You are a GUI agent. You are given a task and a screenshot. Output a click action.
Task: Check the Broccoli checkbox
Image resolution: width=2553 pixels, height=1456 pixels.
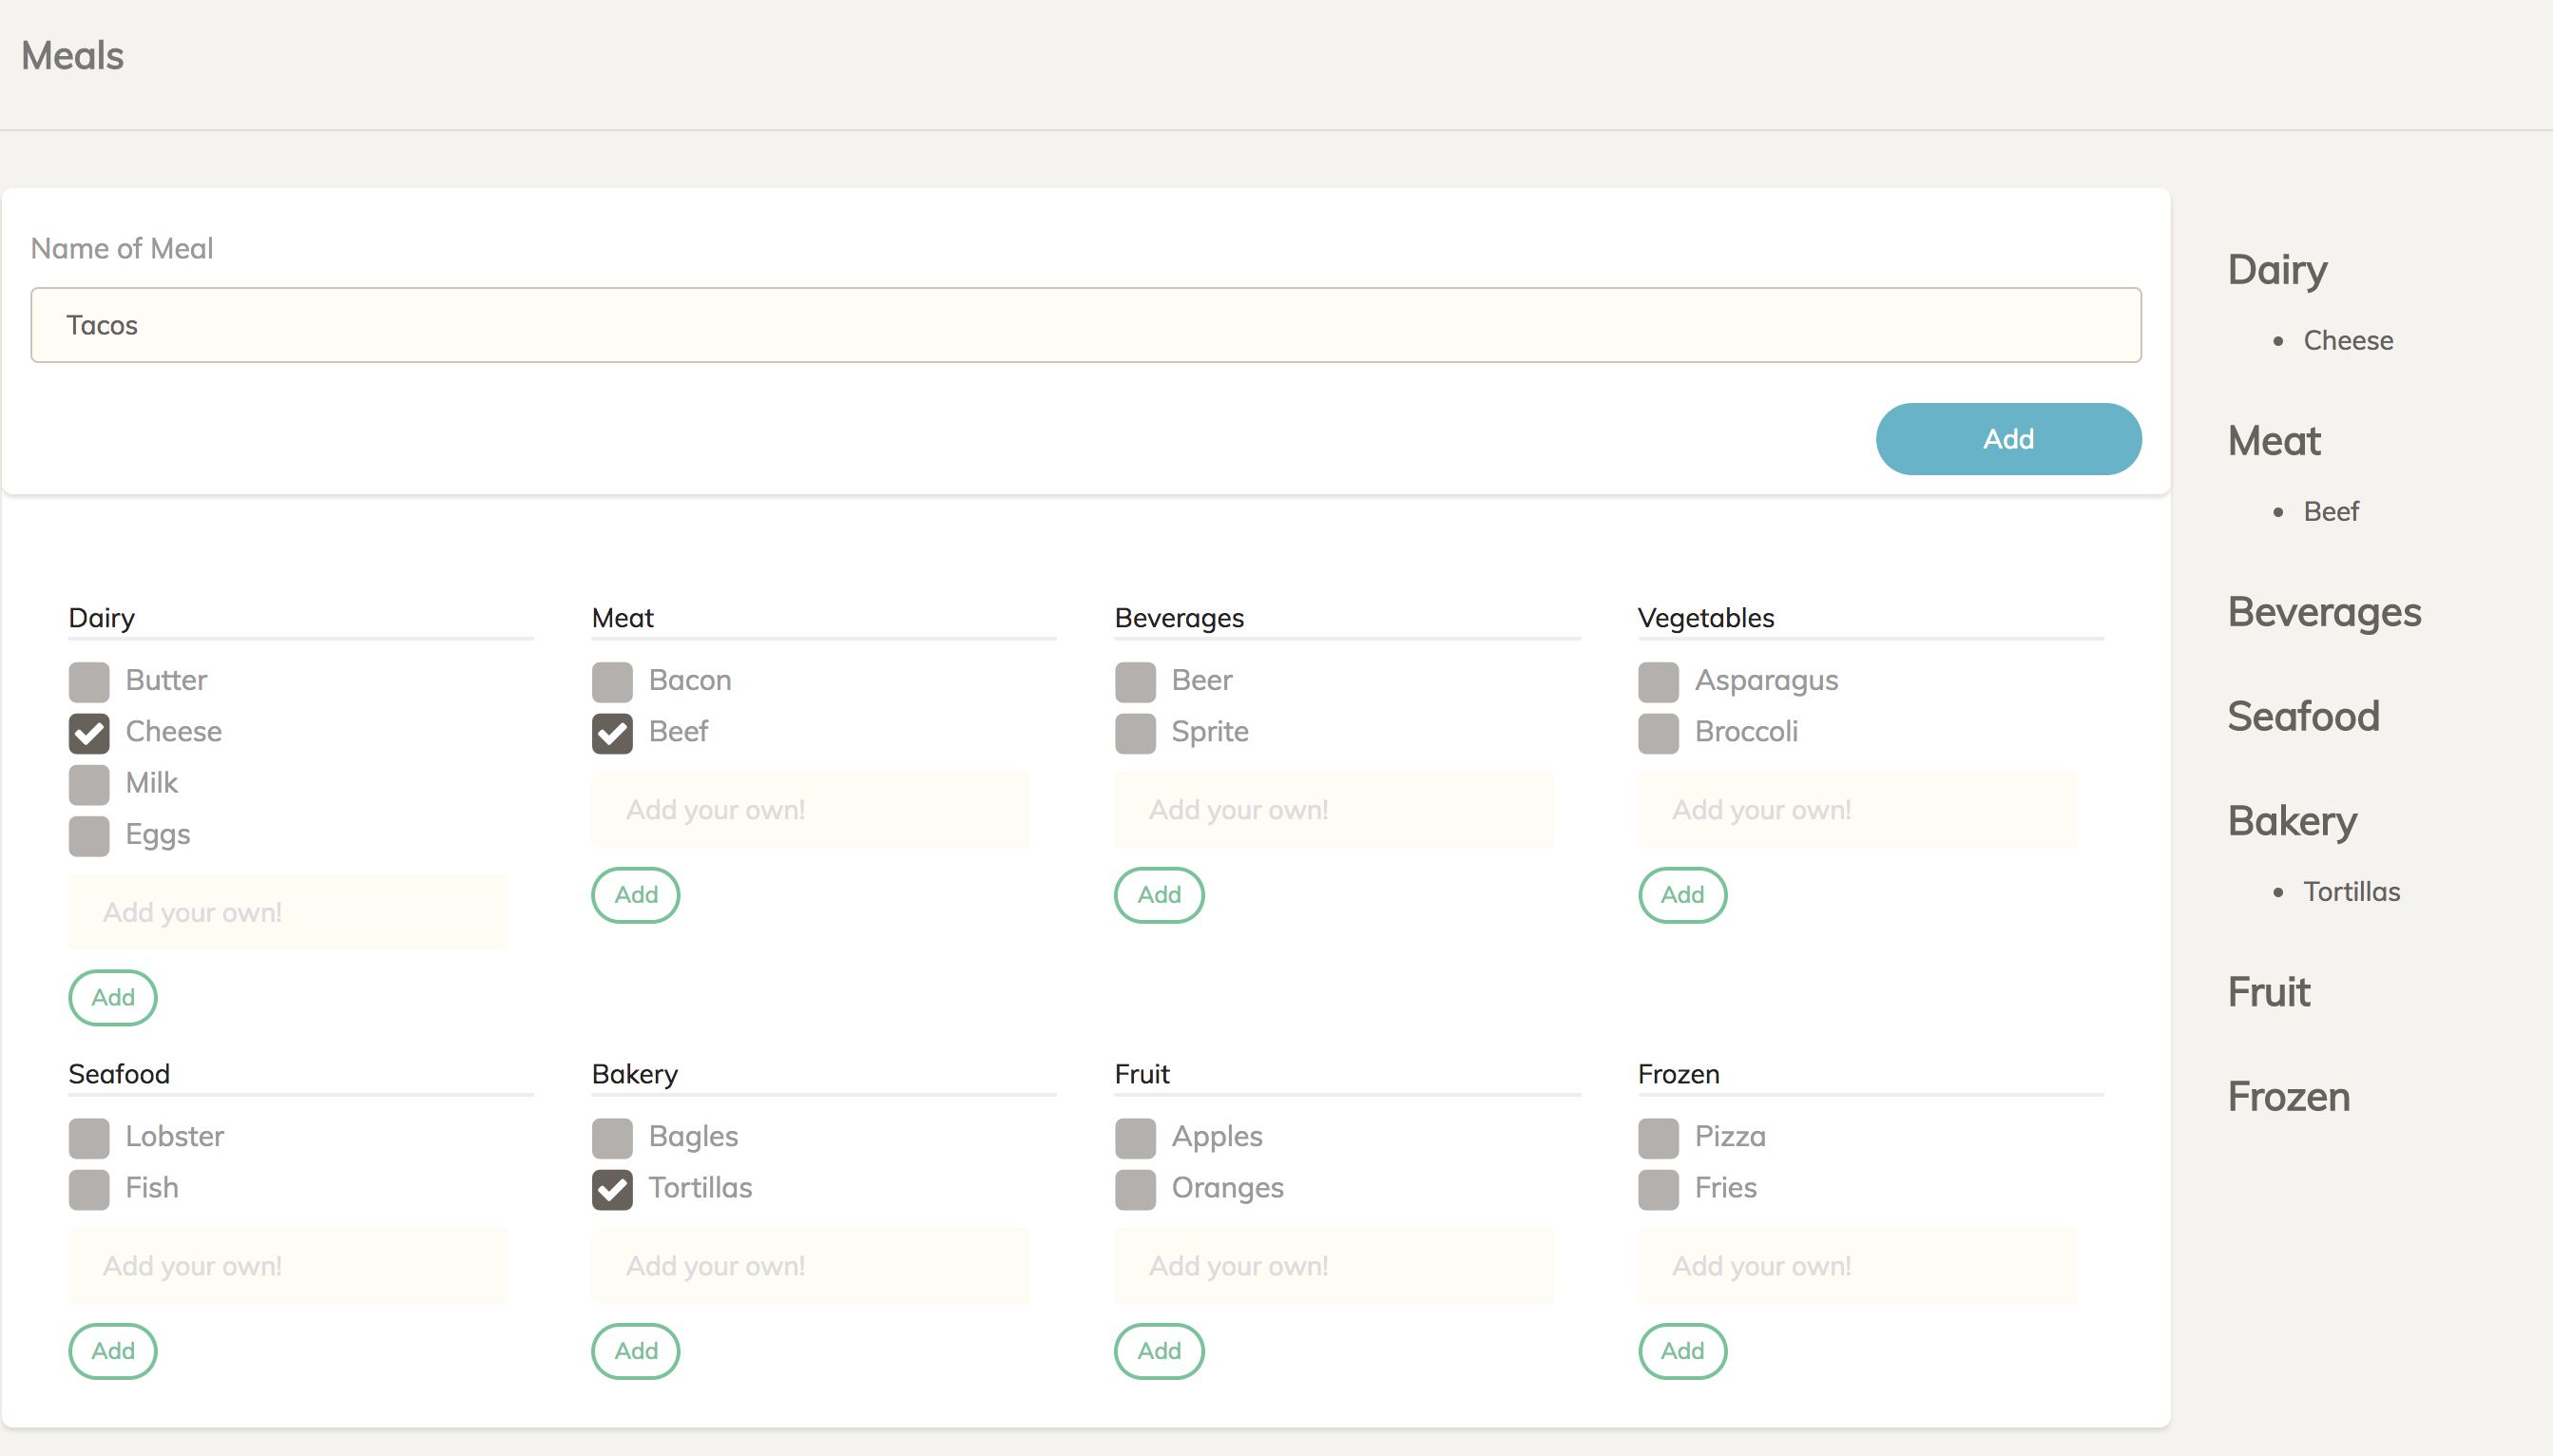pyautogui.click(x=1658, y=733)
